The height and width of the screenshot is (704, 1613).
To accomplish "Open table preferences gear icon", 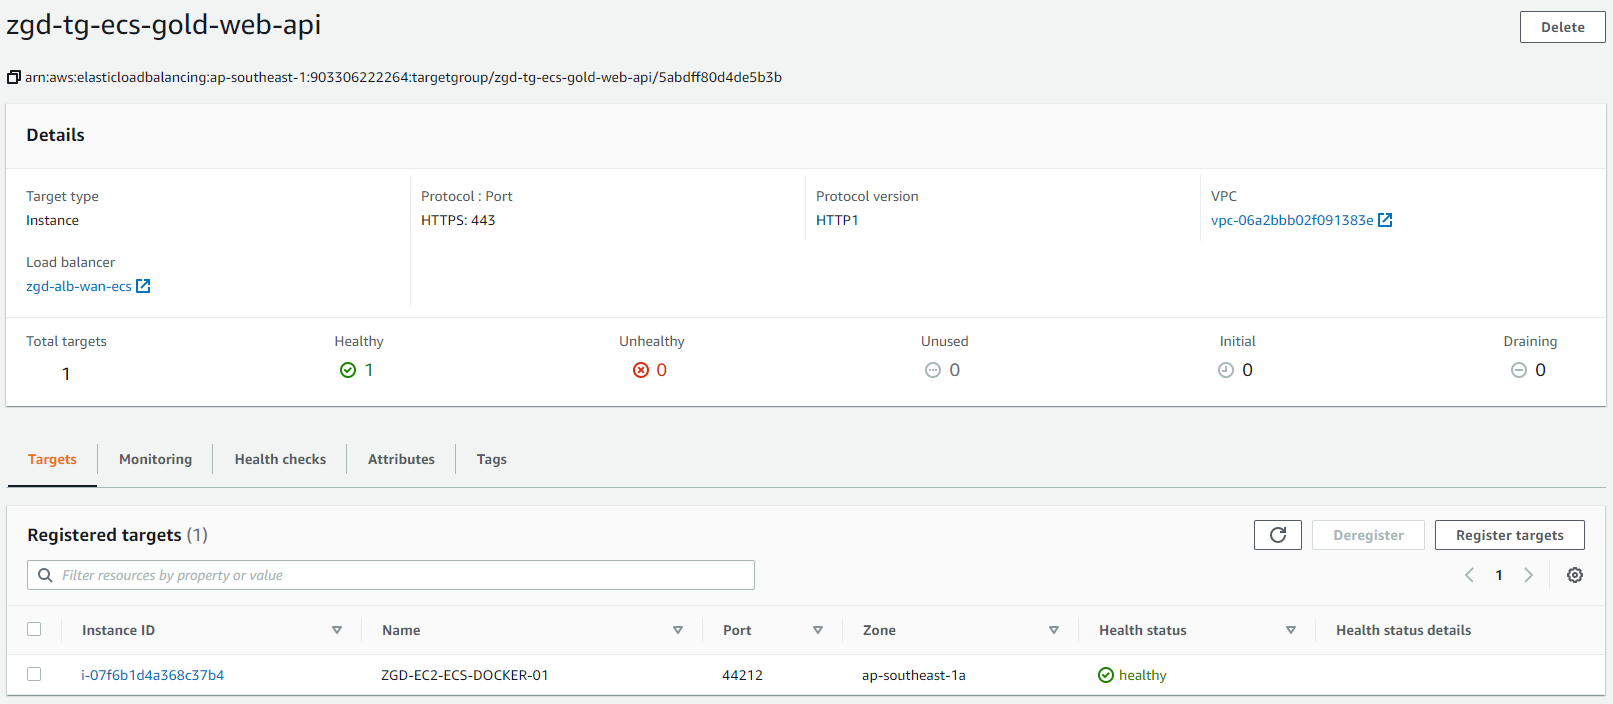I will pos(1574,575).
